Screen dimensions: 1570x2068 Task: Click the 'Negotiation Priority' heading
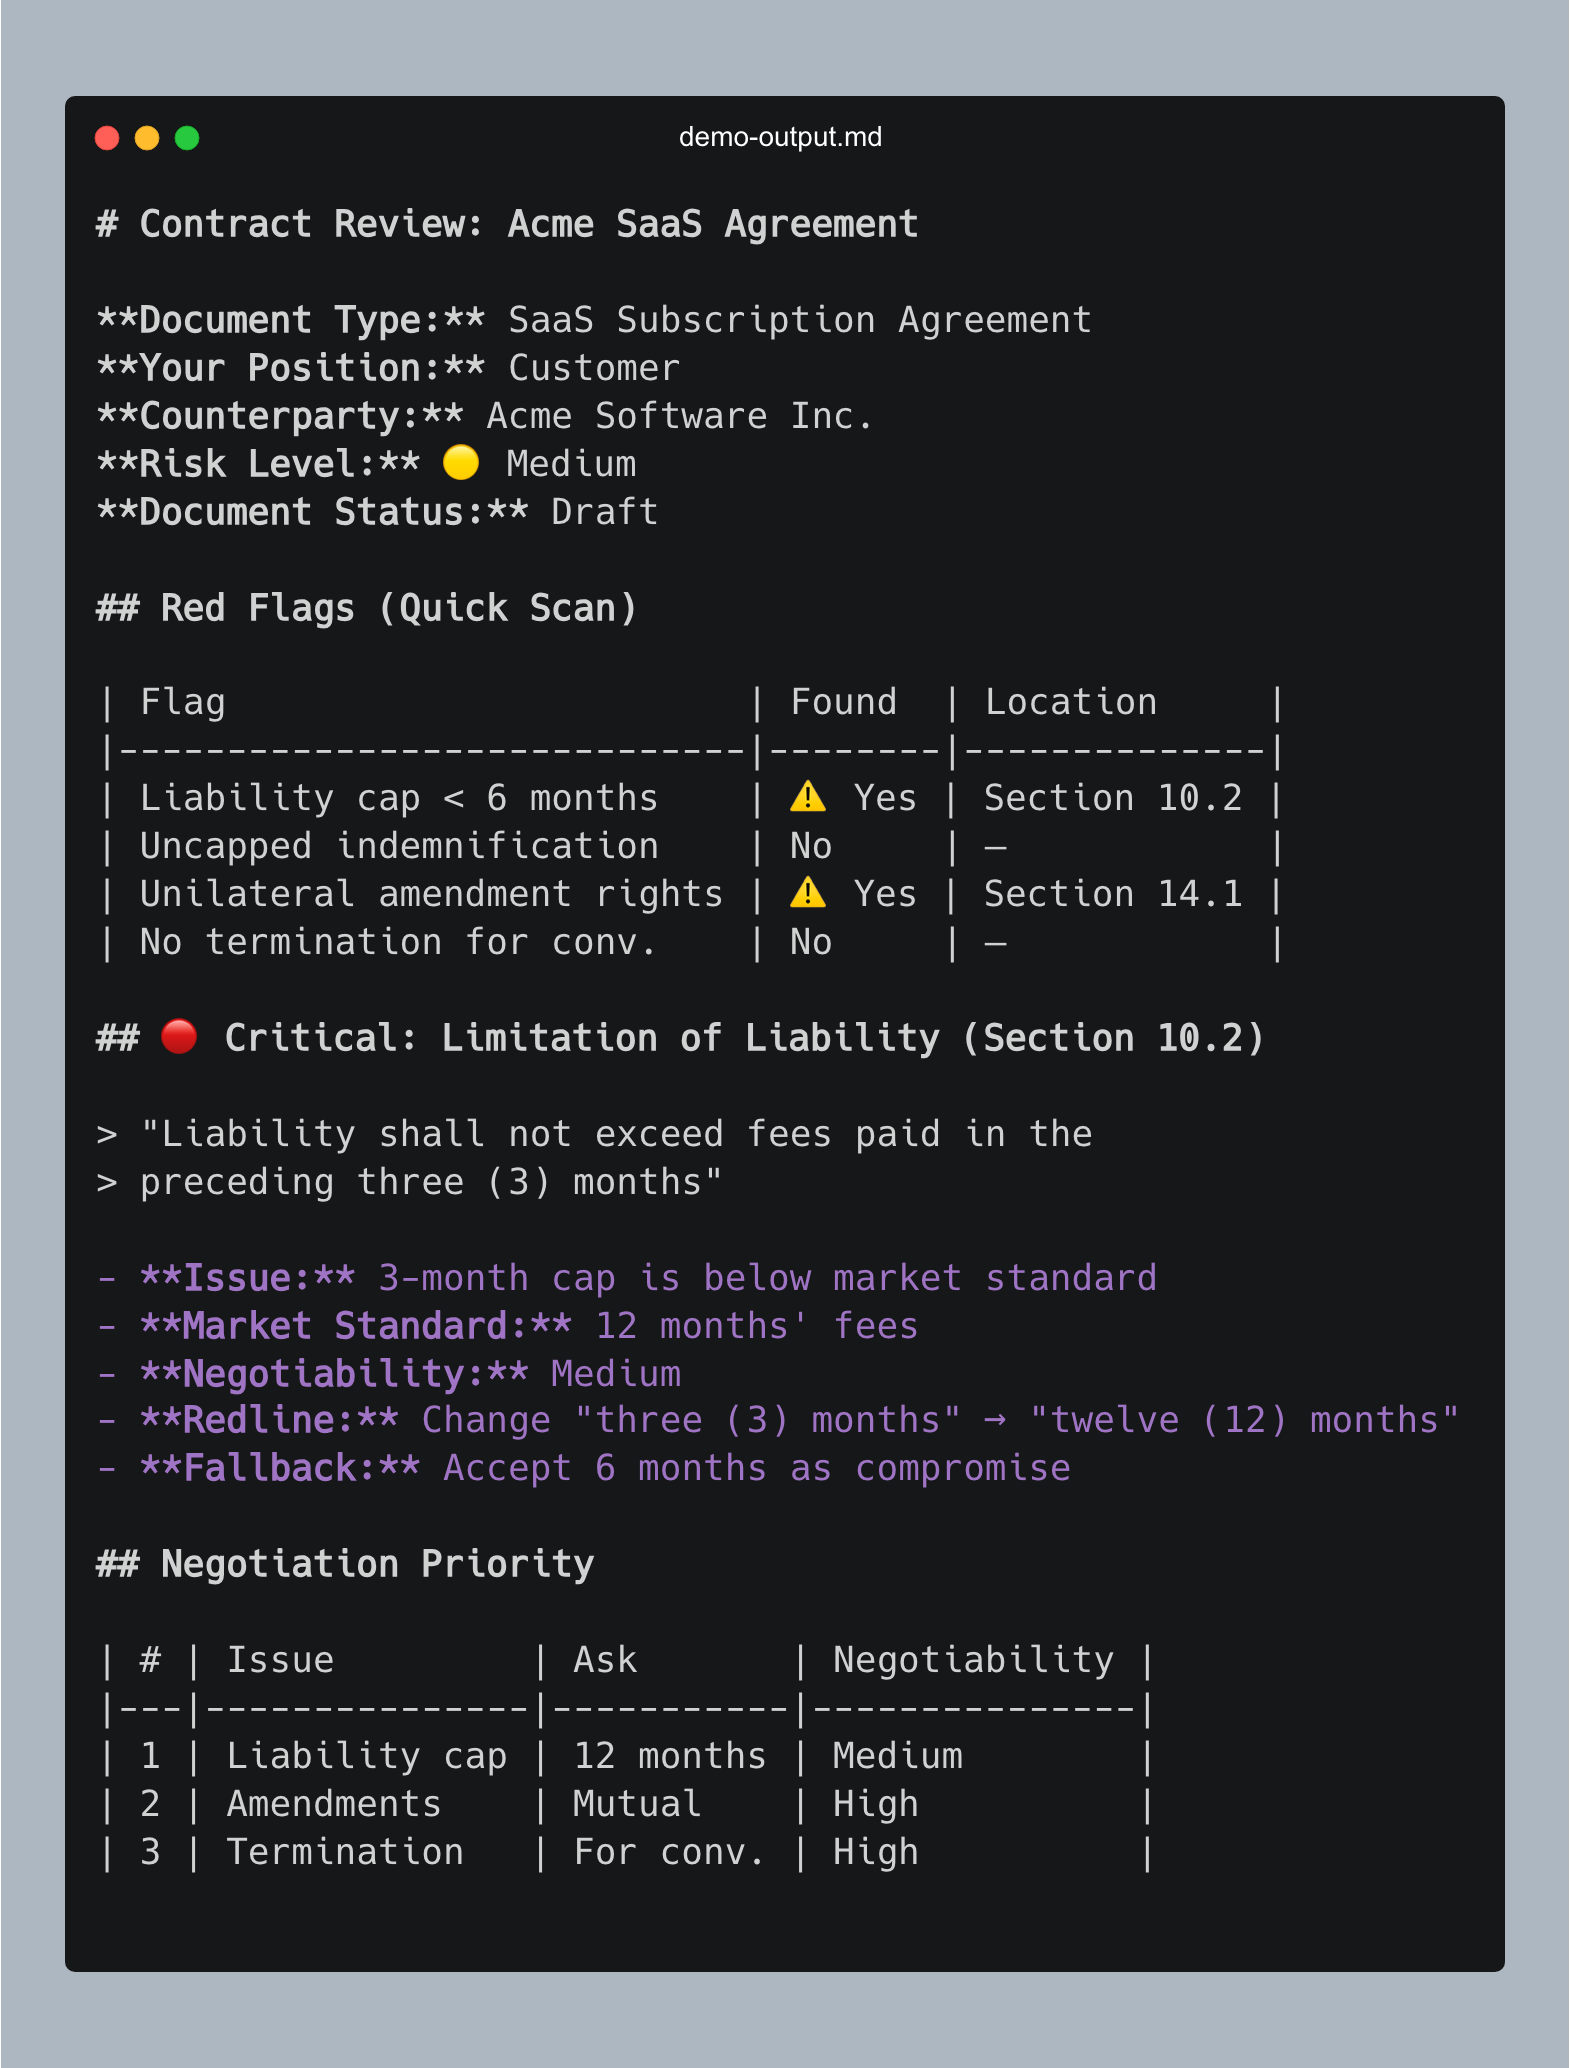click(377, 1564)
